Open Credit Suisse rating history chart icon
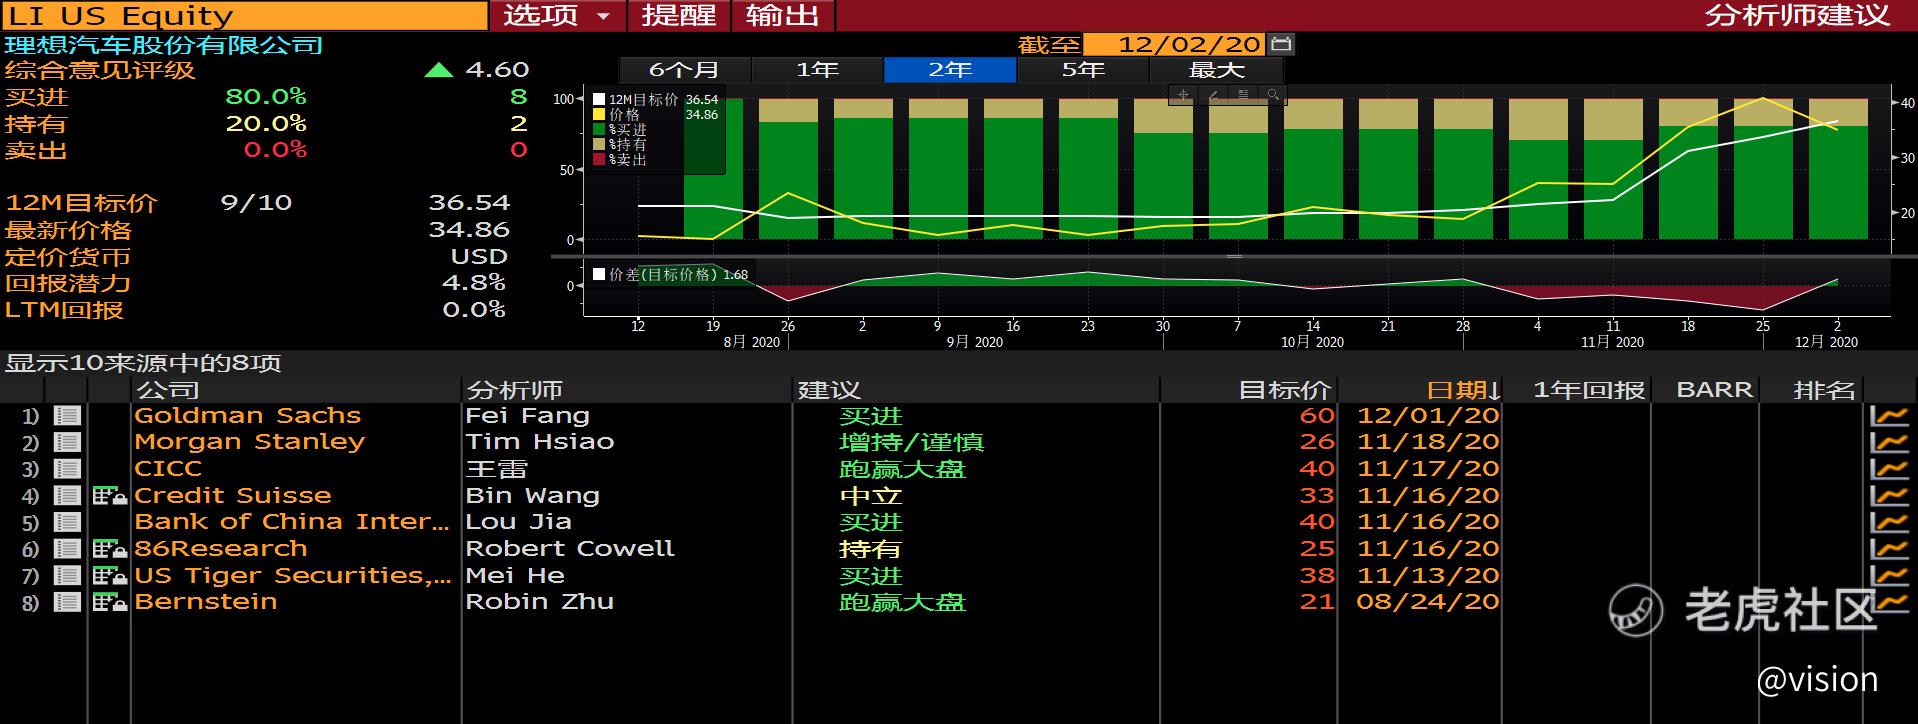 (1889, 496)
